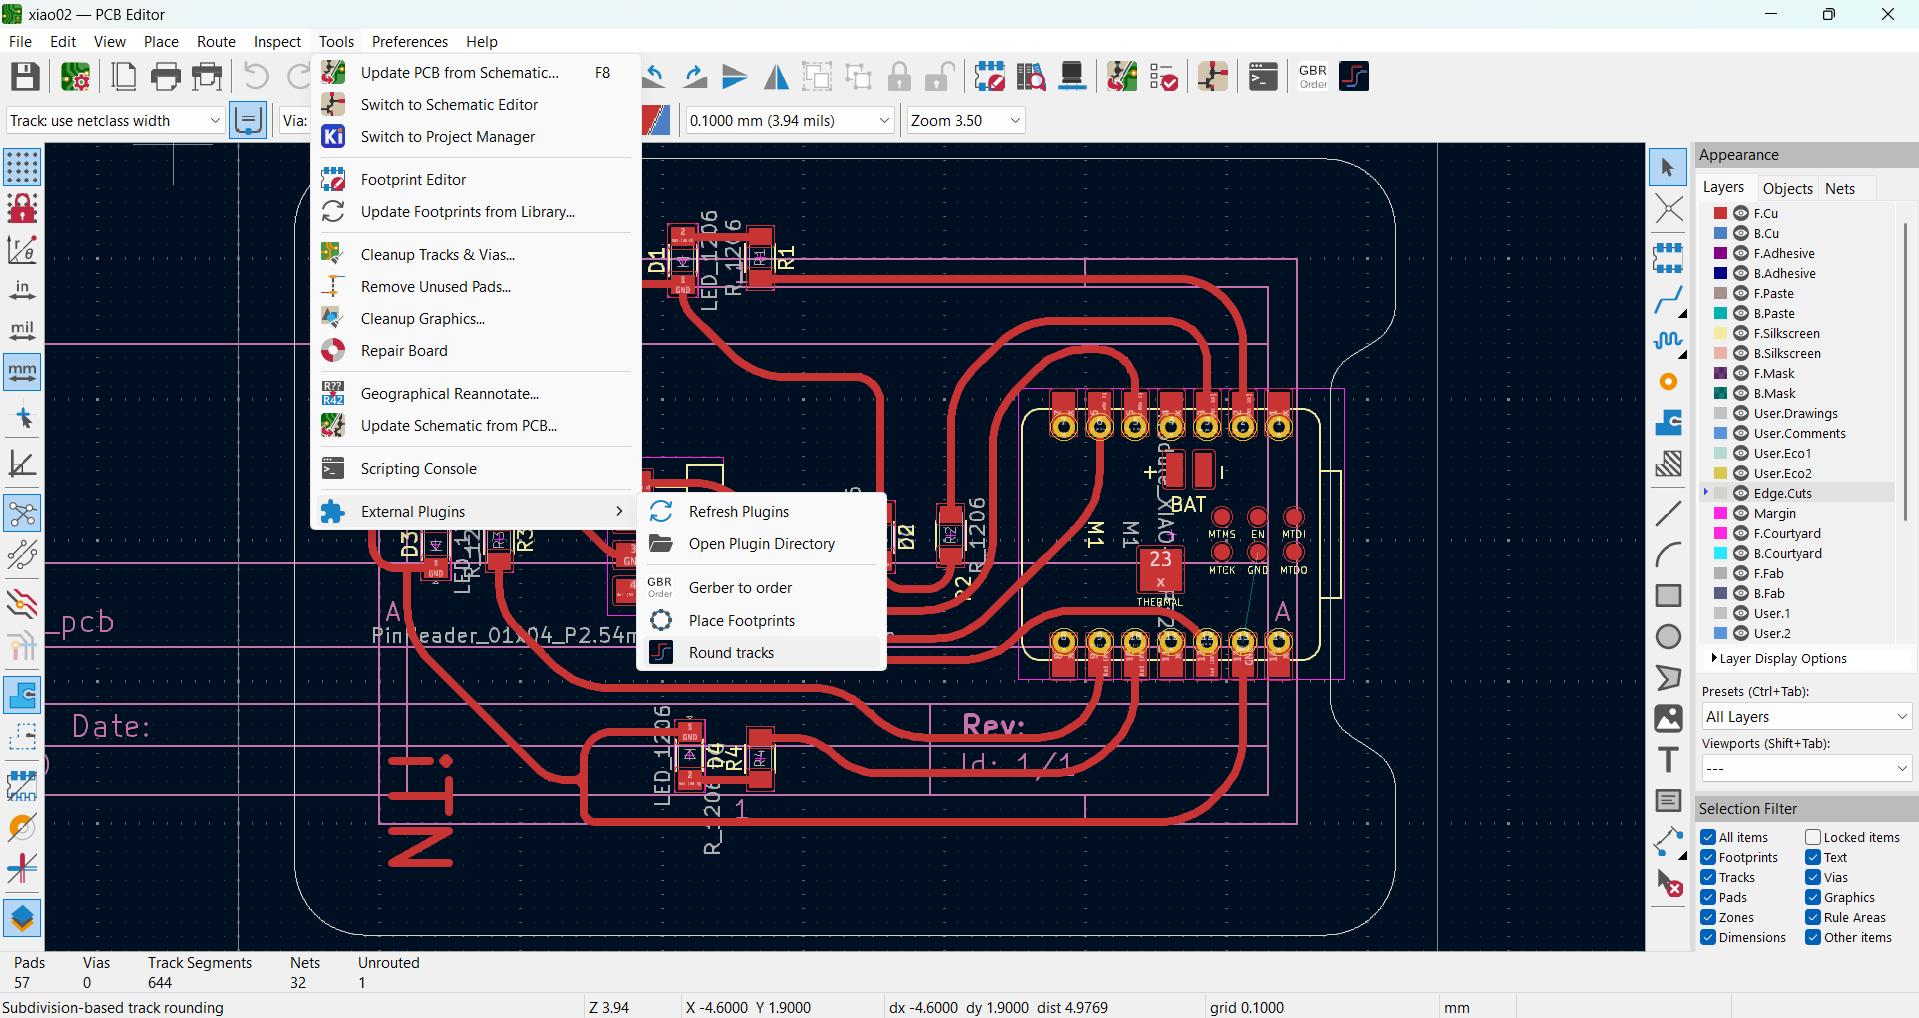Uncheck Vias selection filter
This screenshot has width=1919, height=1018.
pyautogui.click(x=1812, y=877)
